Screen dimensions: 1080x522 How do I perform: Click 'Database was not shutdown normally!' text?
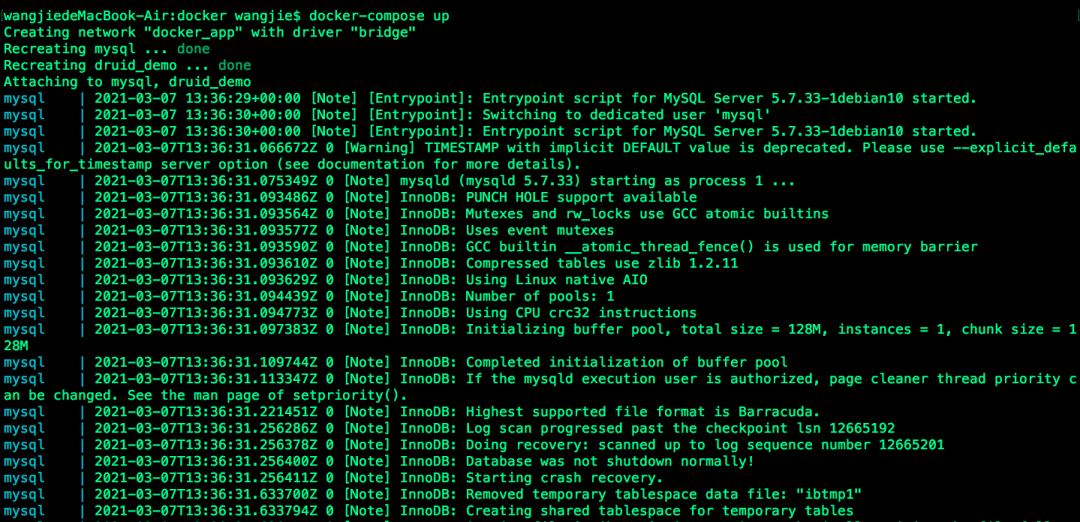tap(610, 461)
